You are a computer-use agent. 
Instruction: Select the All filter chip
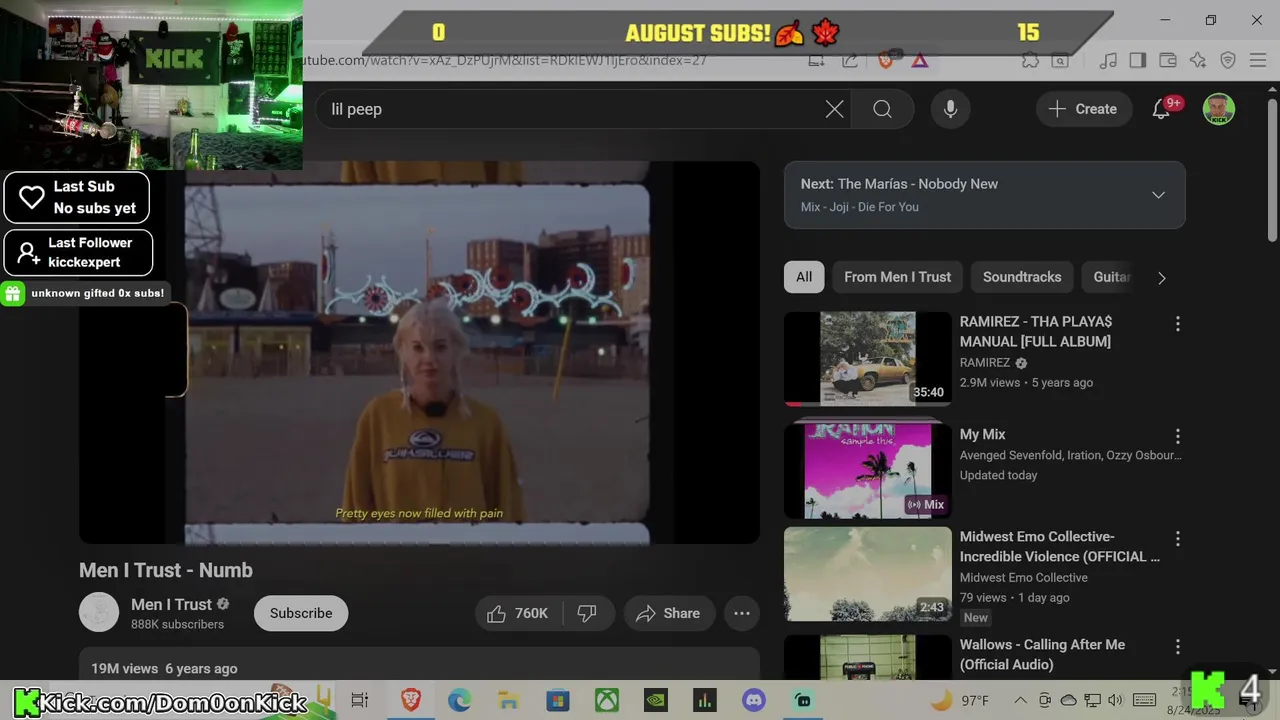[x=804, y=277]
